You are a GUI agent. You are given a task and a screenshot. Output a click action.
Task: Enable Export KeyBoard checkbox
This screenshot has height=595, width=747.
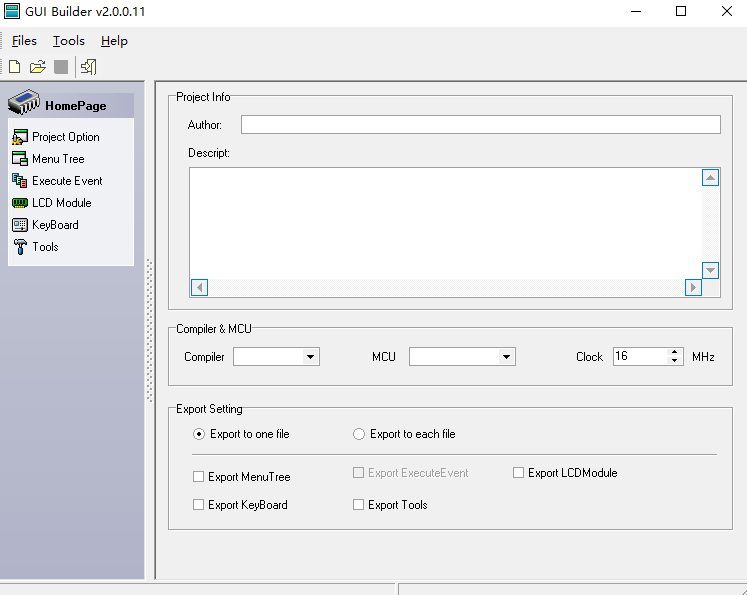coord(198,504)
